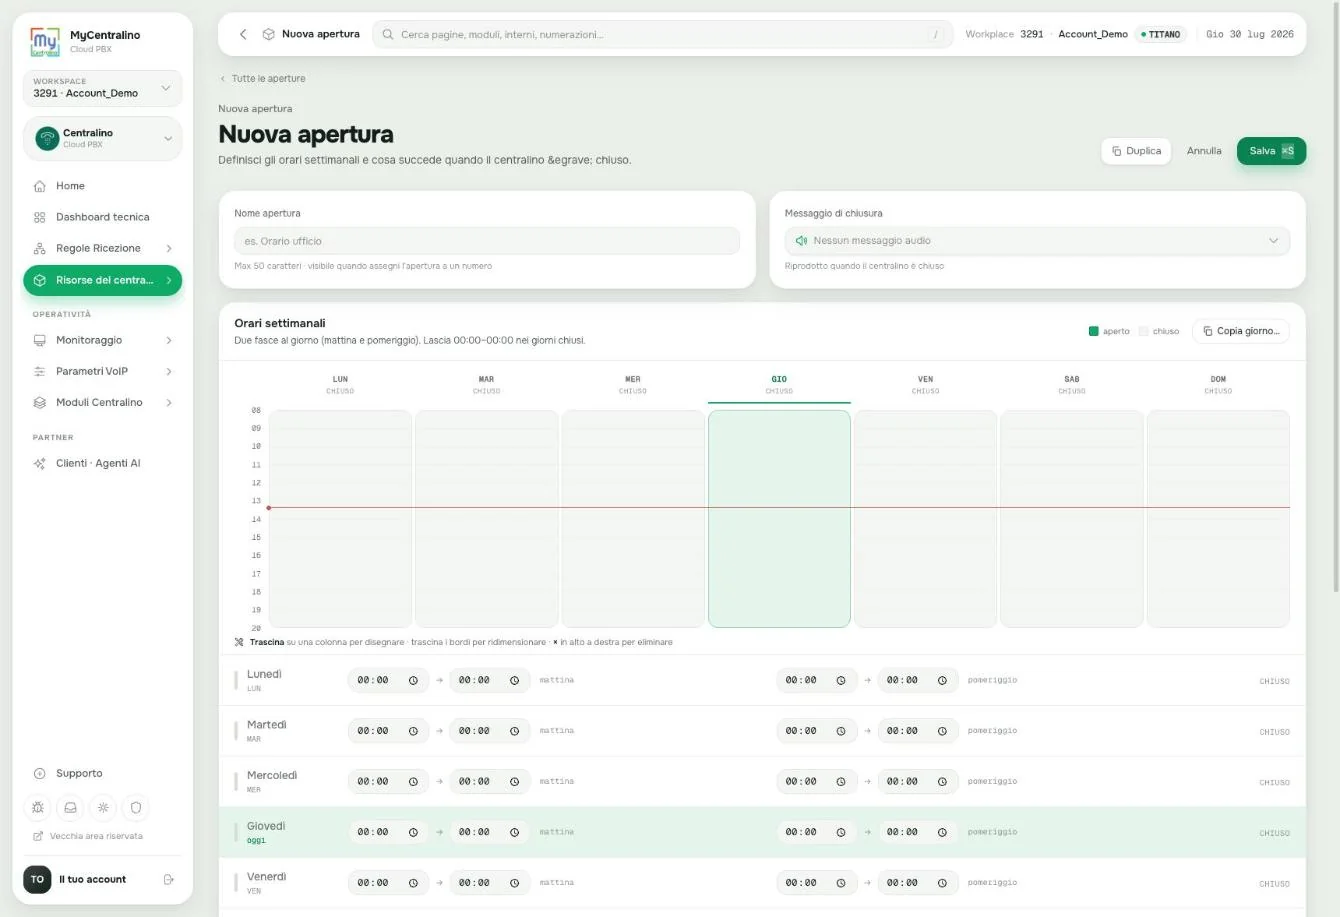Click the bug report icon in the sidebar
This screenshot has height=917, width=1340.
click(38, 807)
